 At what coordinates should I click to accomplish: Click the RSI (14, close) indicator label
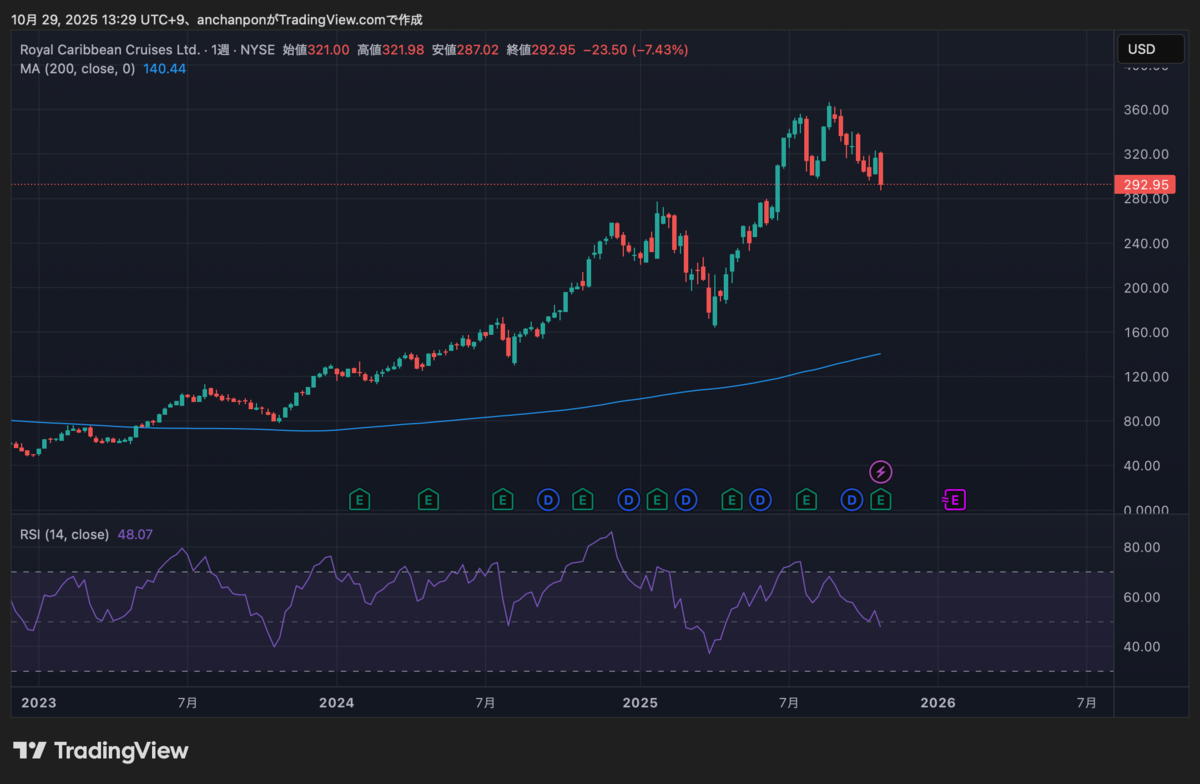64,535
